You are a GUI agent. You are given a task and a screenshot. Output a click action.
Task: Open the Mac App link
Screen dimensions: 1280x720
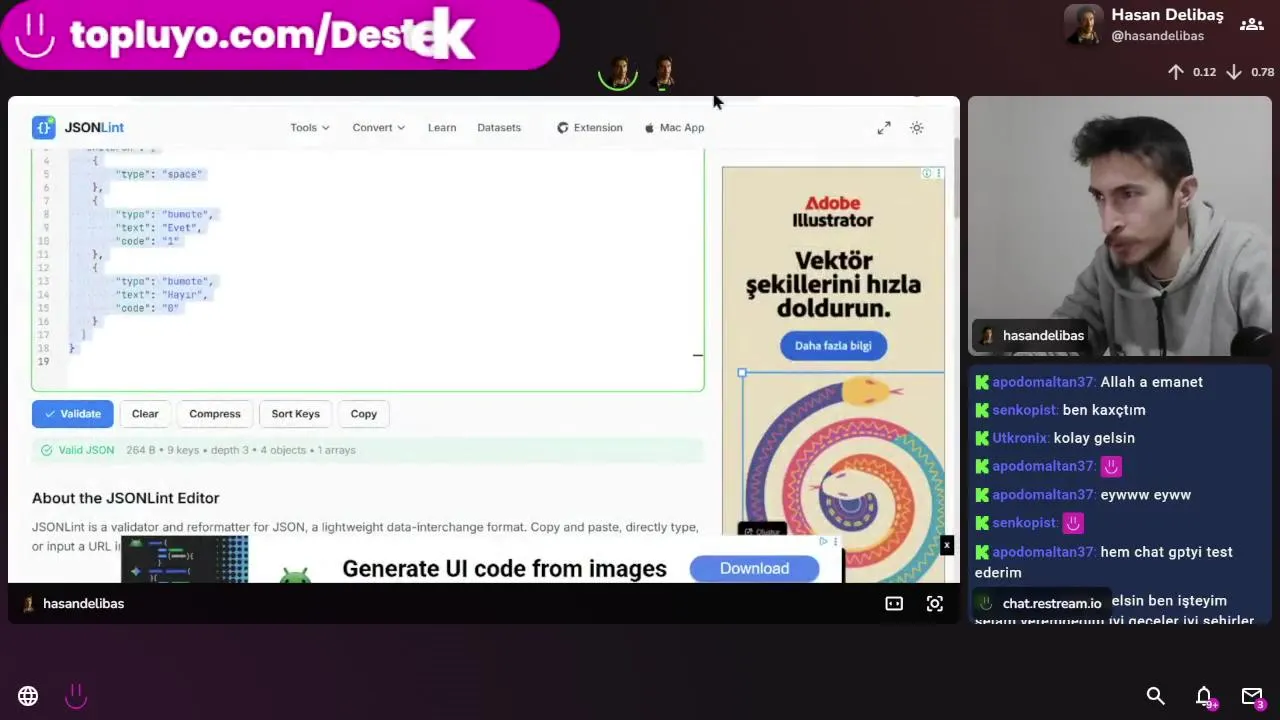[x=675, y=128]
